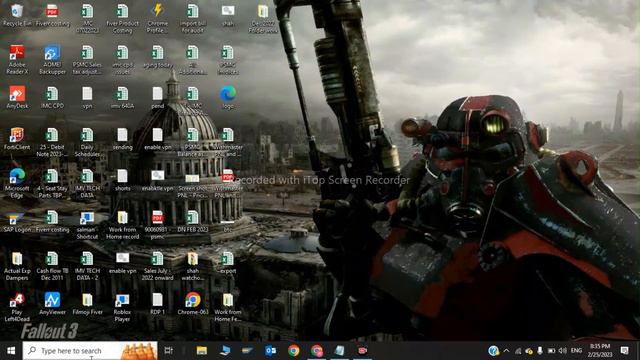Open AOMEI Backupper shortcut

click(x=52, y=60)
